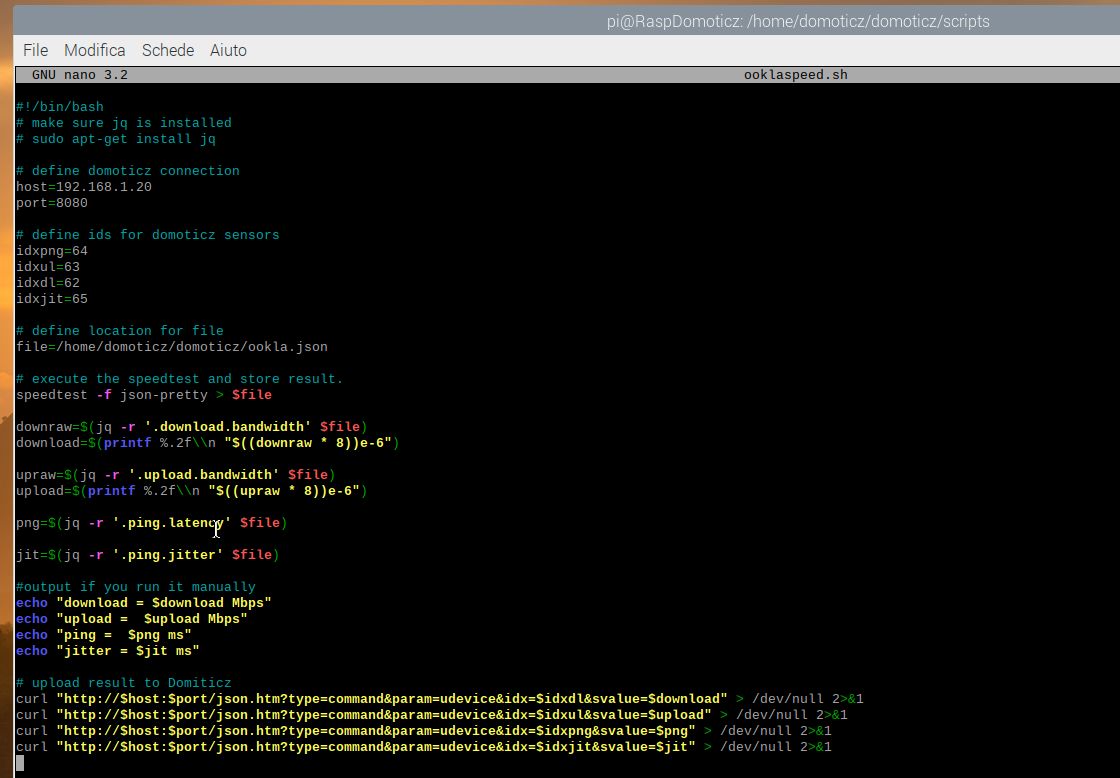Image resolution: width=1120 pixels, height=778 pixels.
Task: Open the Modifica menu
Action: coord(94,50)
